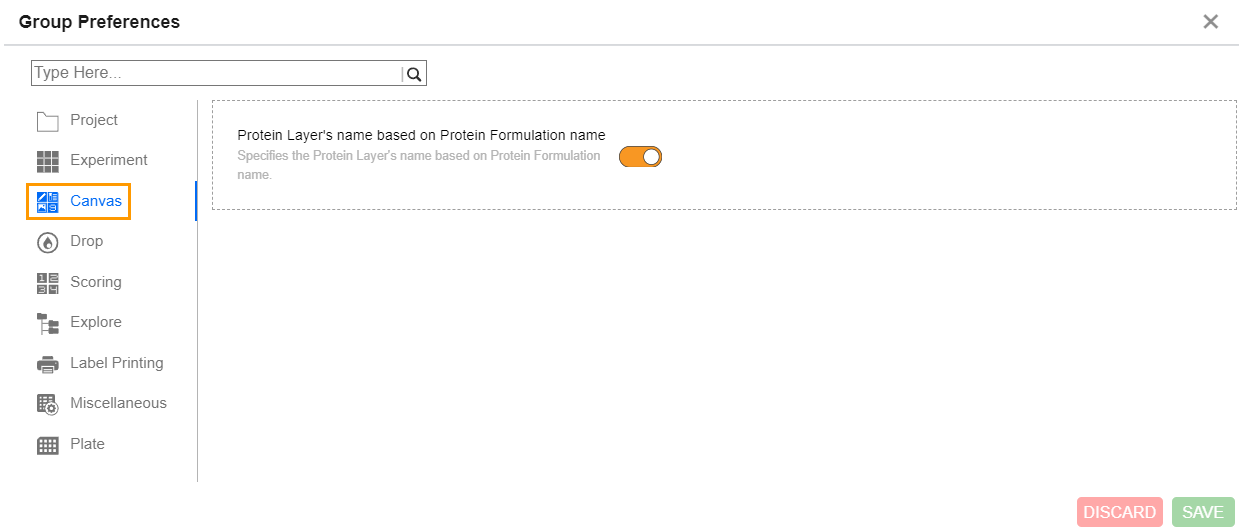Open the Label Printing text label
This screenshot has width=1239, height=532.
(117, 363)
